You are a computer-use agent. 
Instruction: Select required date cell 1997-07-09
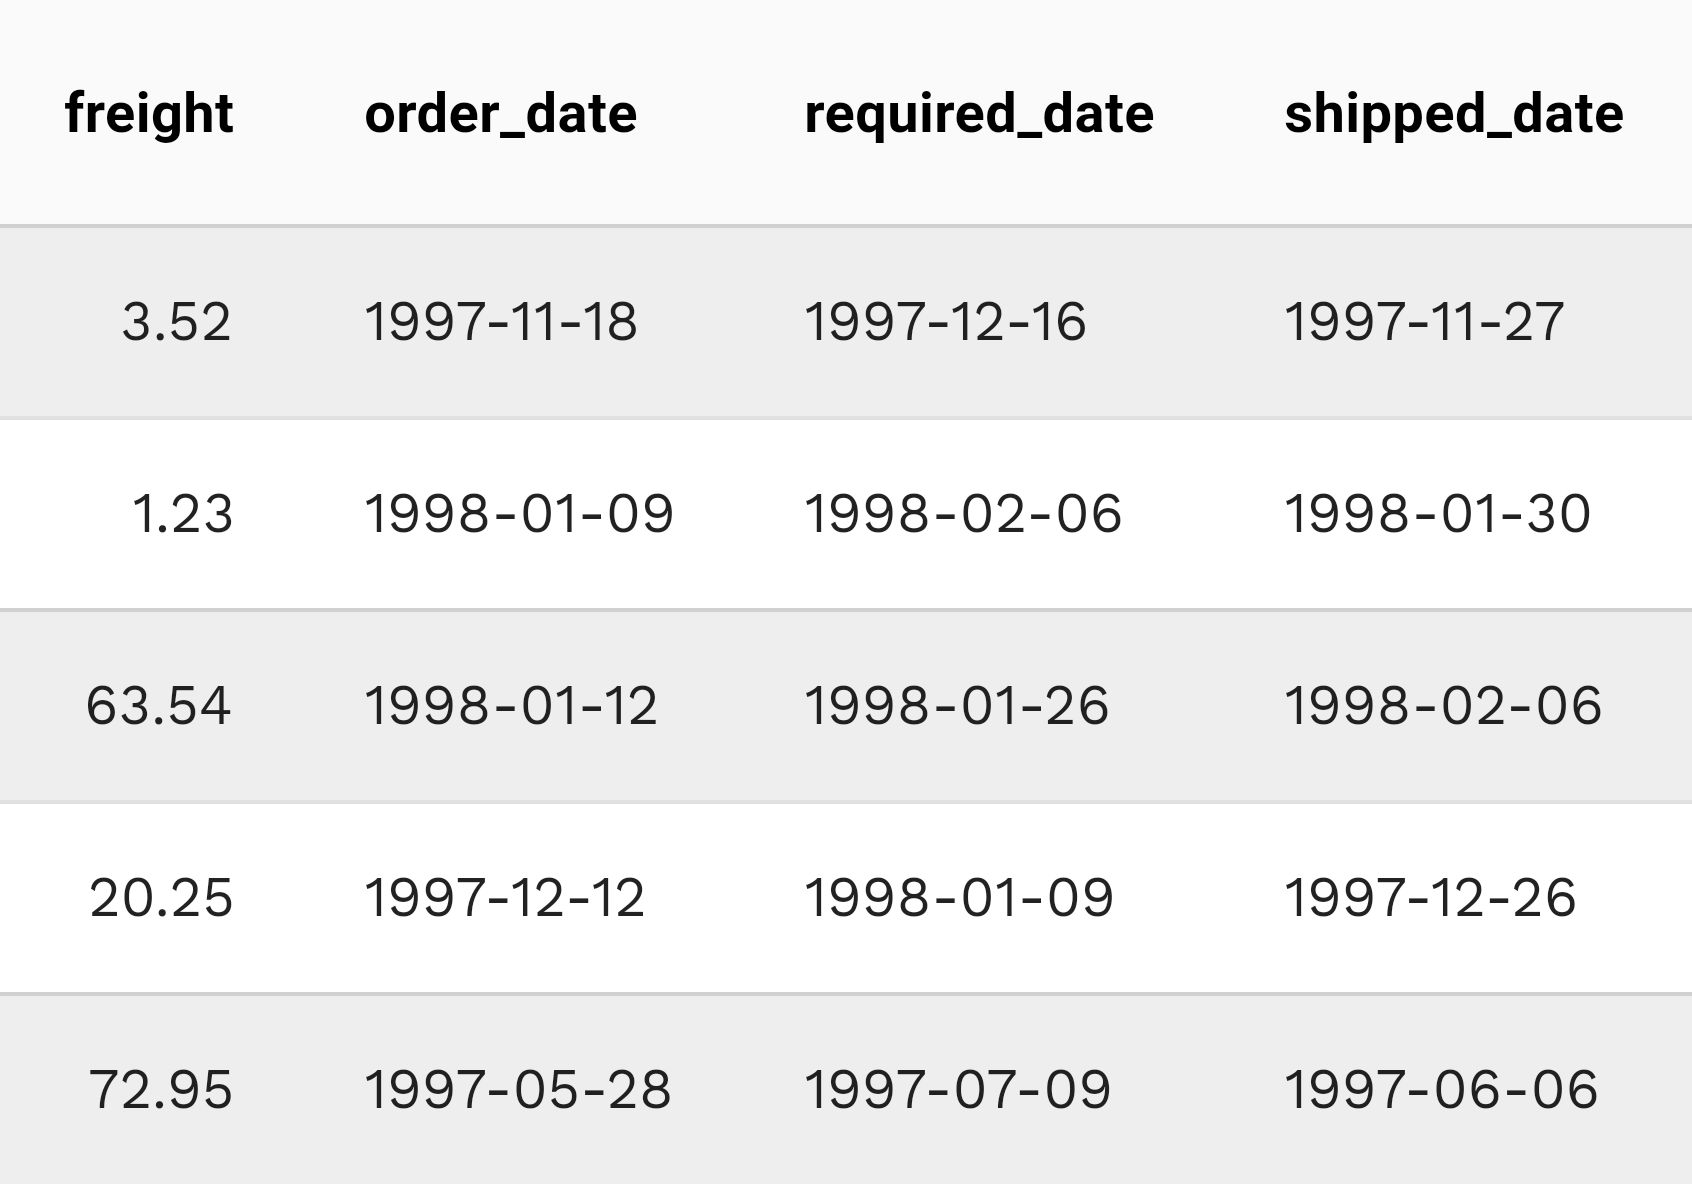[957, 1090]
